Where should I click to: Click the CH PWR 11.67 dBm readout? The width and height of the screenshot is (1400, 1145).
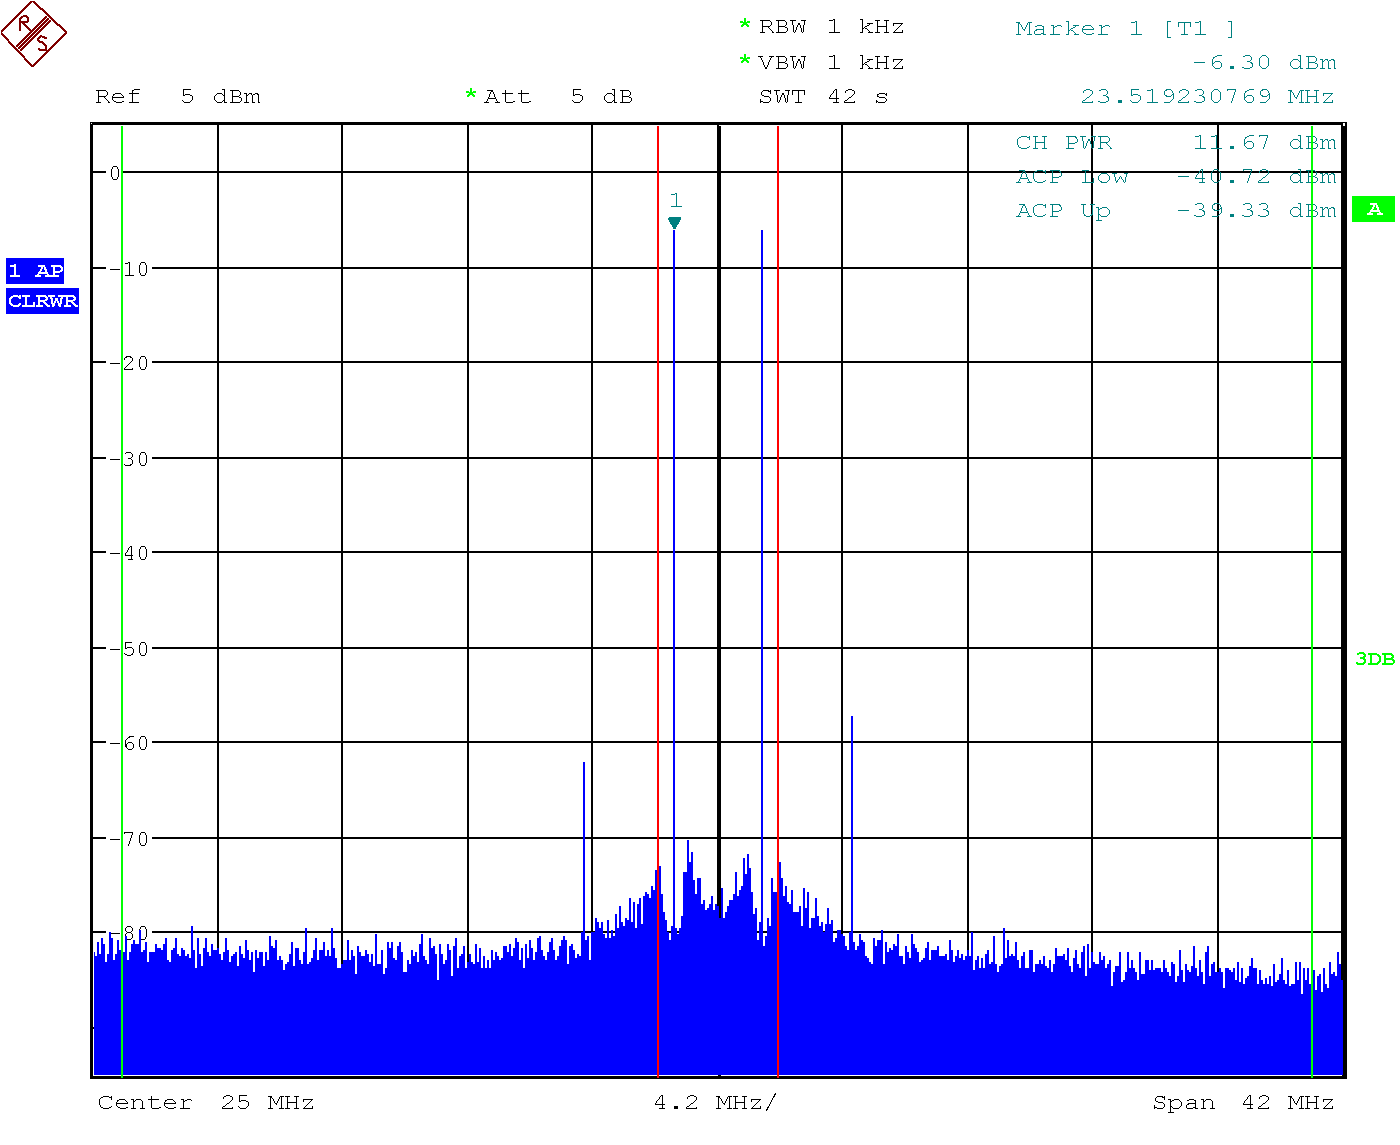[1176, 143]
